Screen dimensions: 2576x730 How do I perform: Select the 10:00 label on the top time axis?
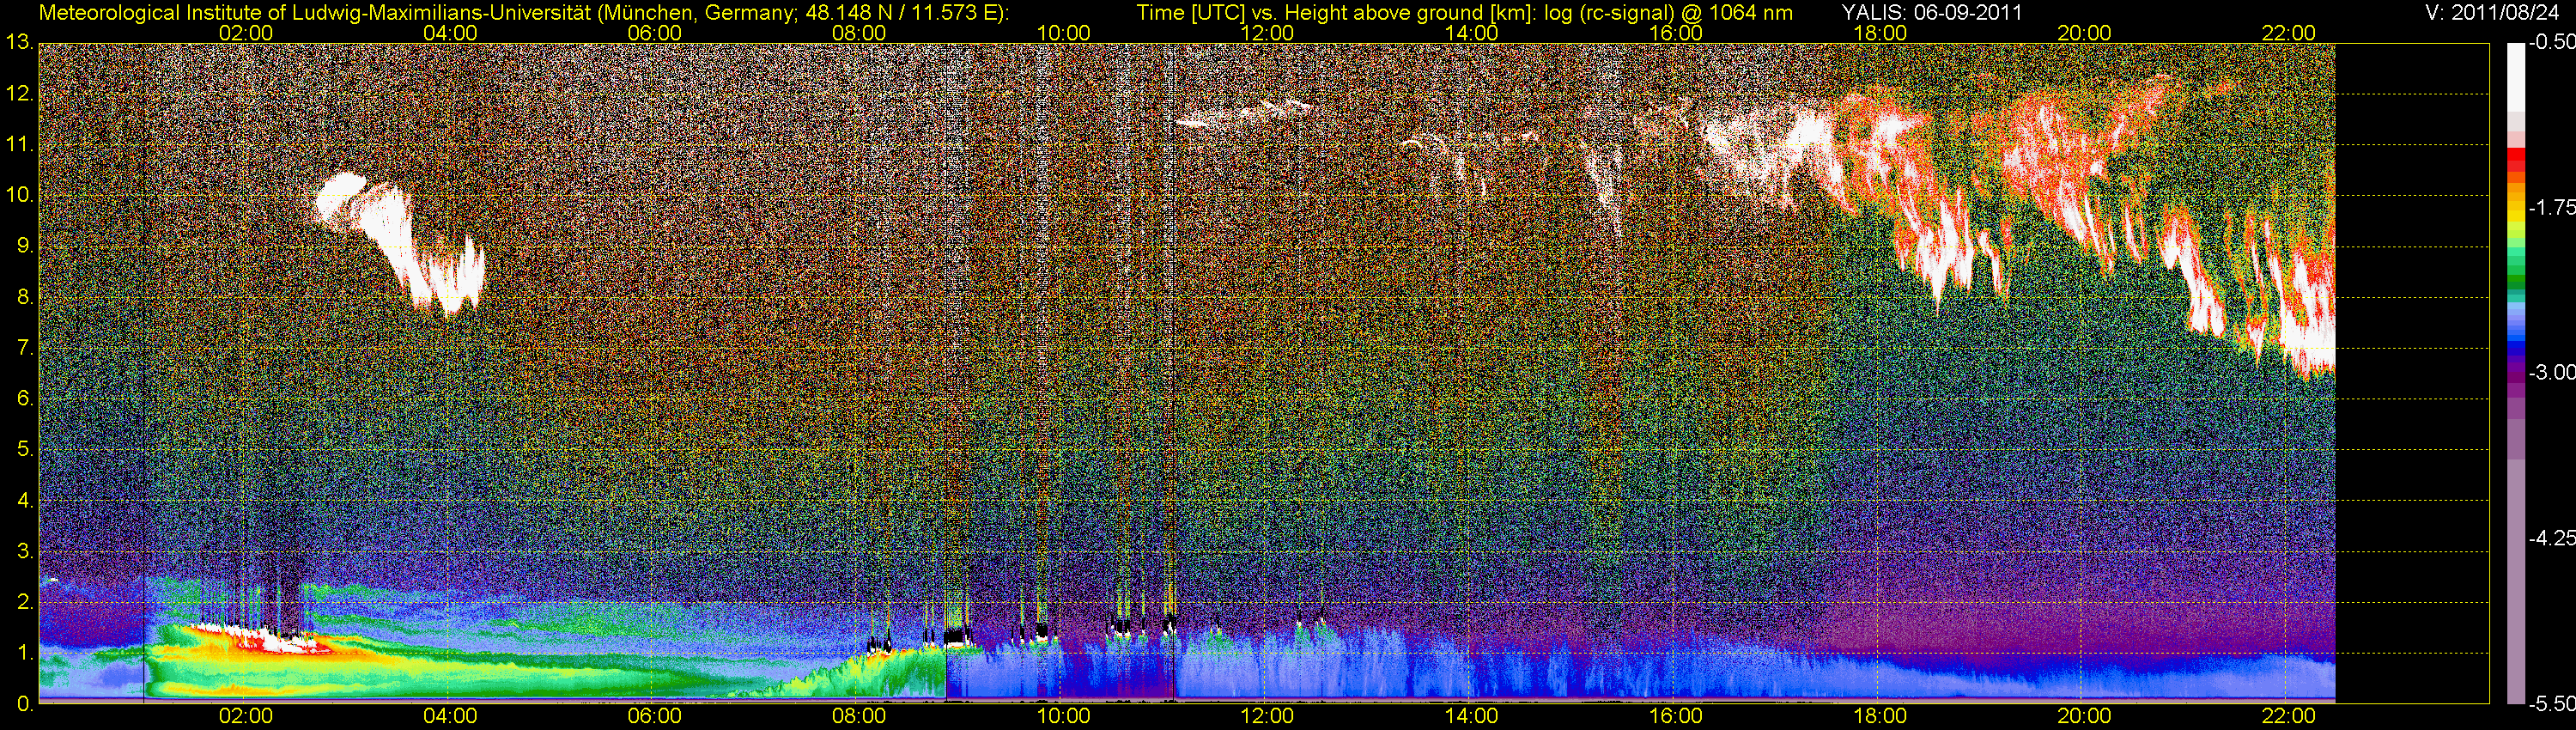coord(1063,33)
